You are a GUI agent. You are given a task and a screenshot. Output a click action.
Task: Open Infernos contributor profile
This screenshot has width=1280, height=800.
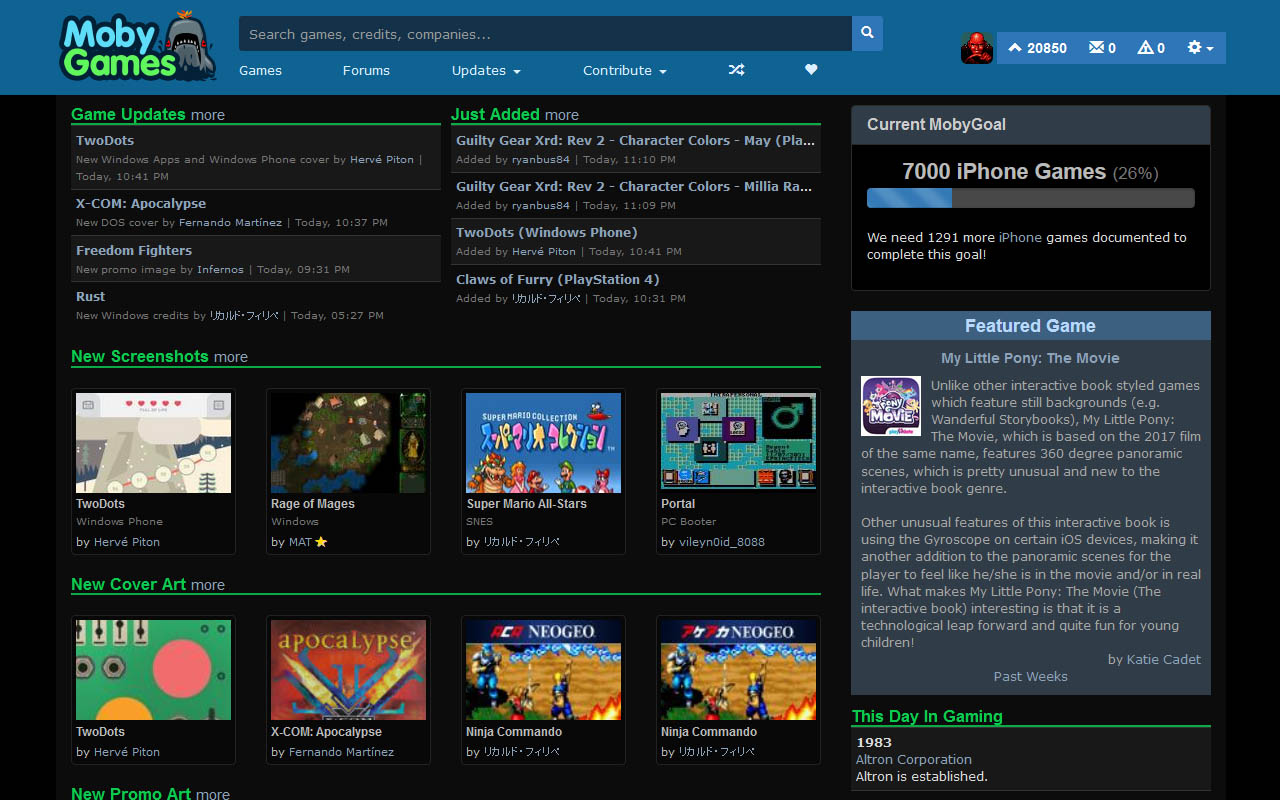coord(220,269)
